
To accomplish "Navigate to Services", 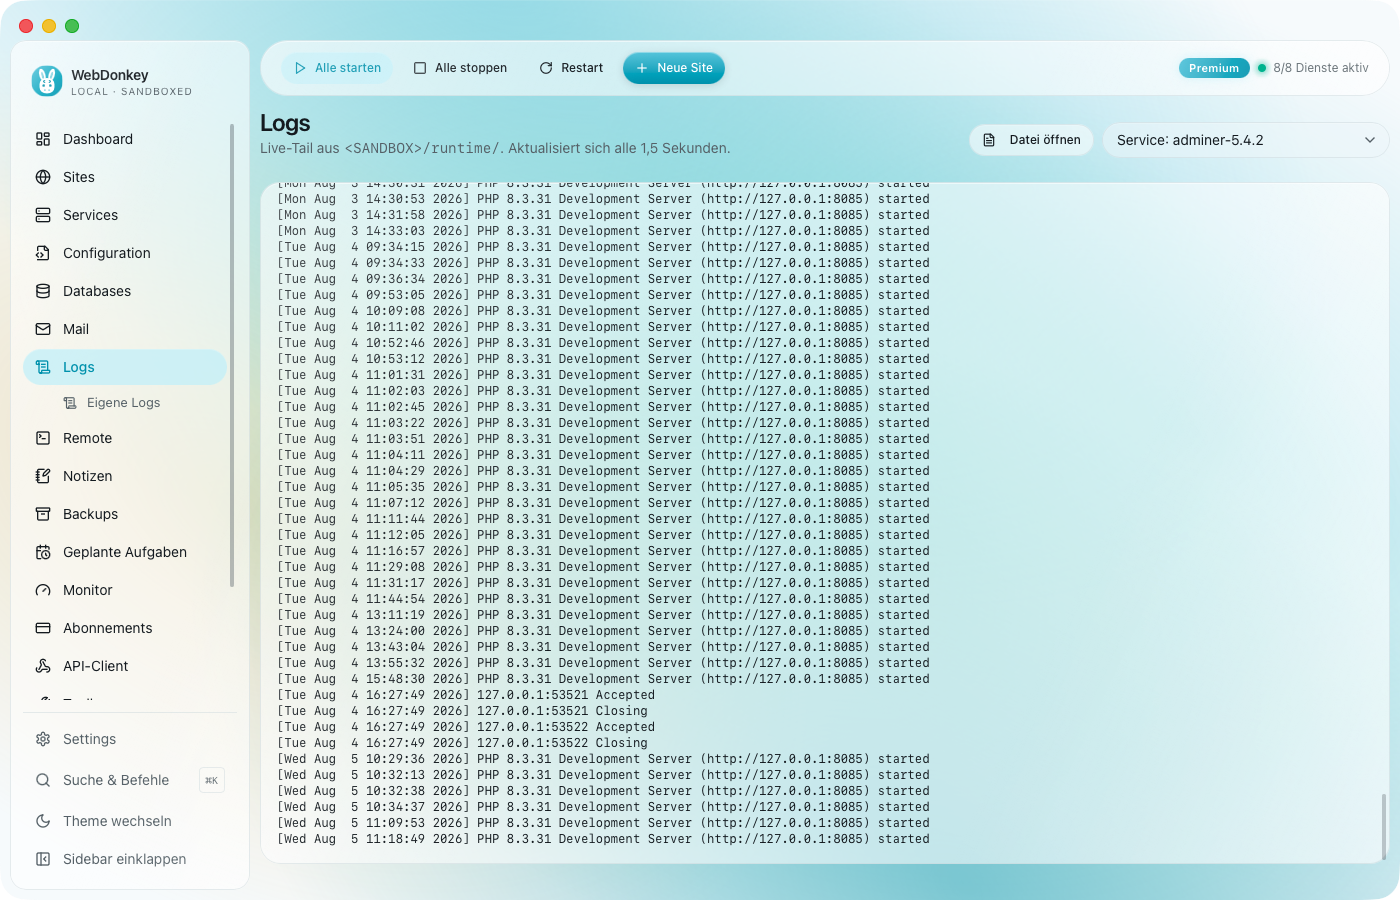I will click(x=125, y=215).
